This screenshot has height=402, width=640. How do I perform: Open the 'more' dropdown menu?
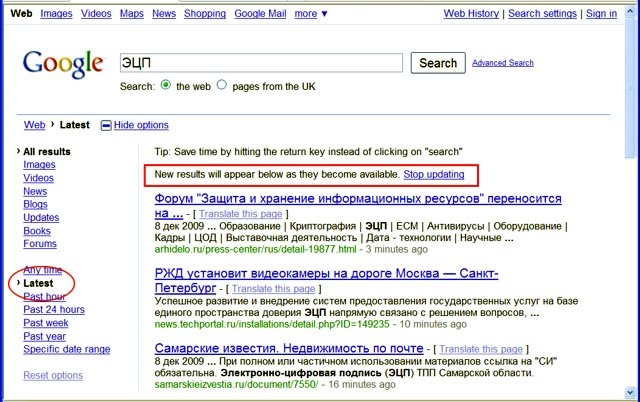point(311,14)
